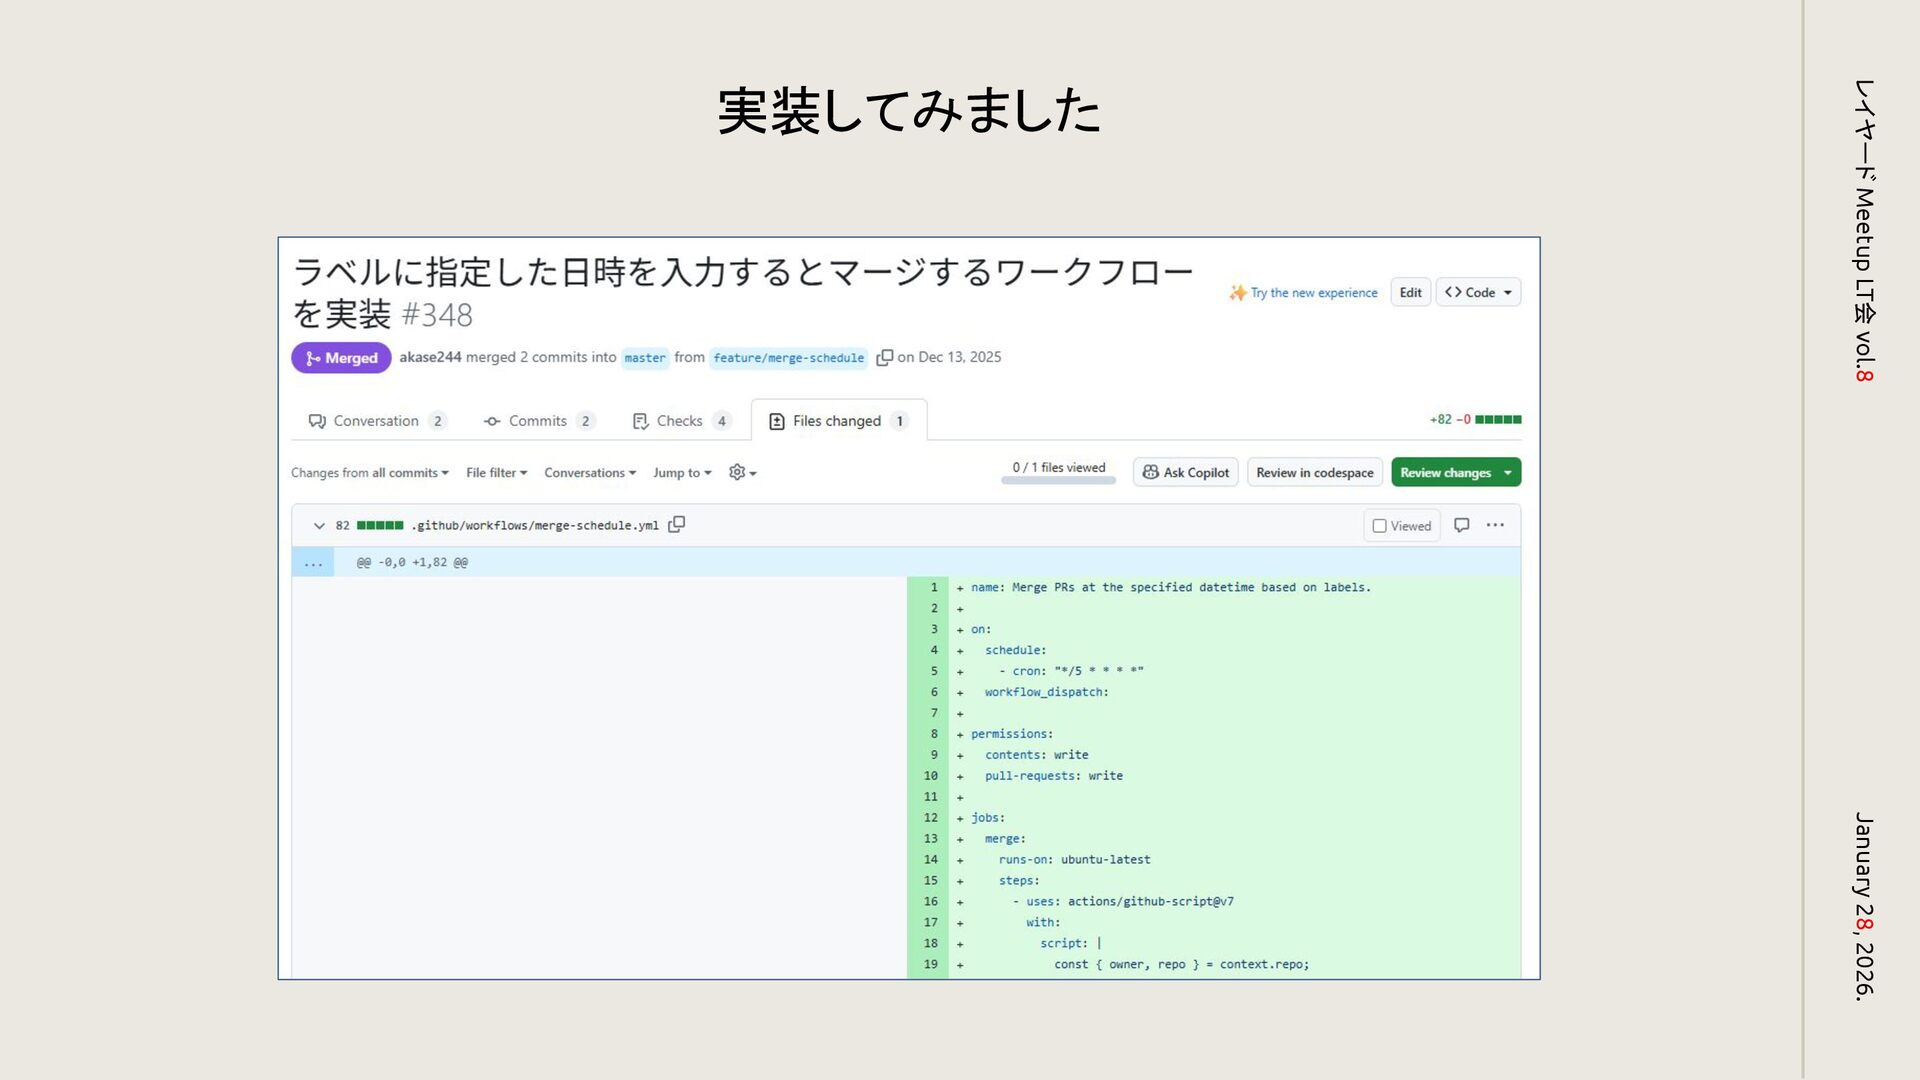Expand hidden diff lines ellipsis

313,562
